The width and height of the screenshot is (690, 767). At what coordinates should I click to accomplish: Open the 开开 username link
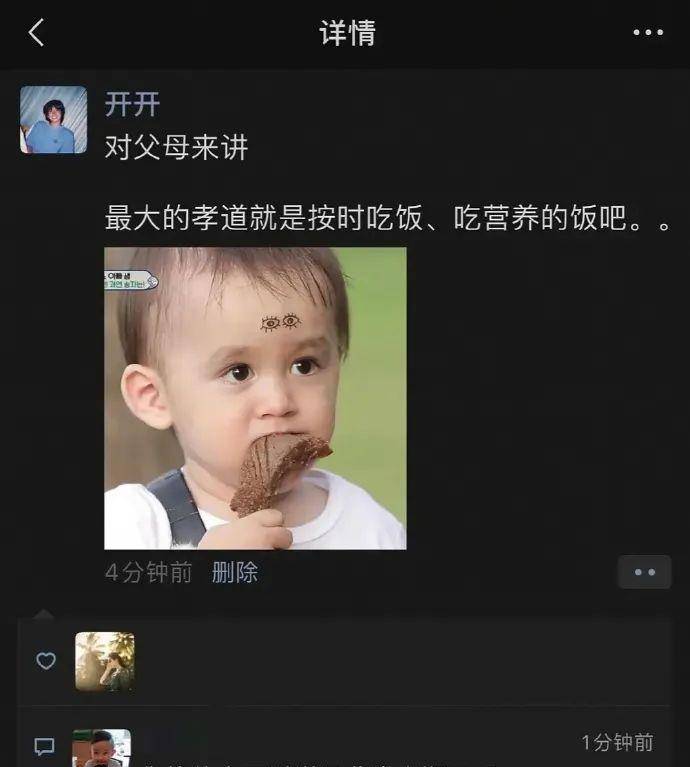pyautogui.click(x=132, y=104)
